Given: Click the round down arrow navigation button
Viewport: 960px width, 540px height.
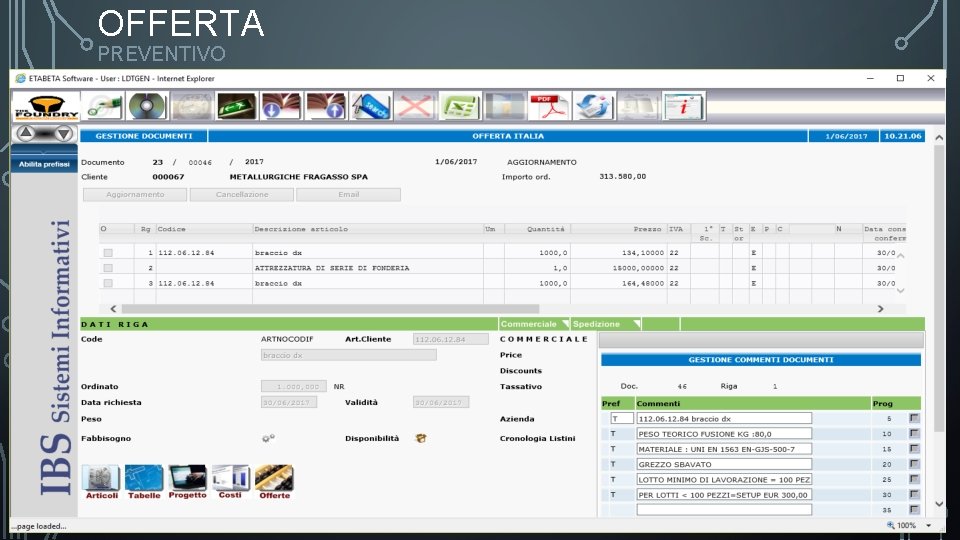Looking at the screenshot, I should [x=64, y=133].
